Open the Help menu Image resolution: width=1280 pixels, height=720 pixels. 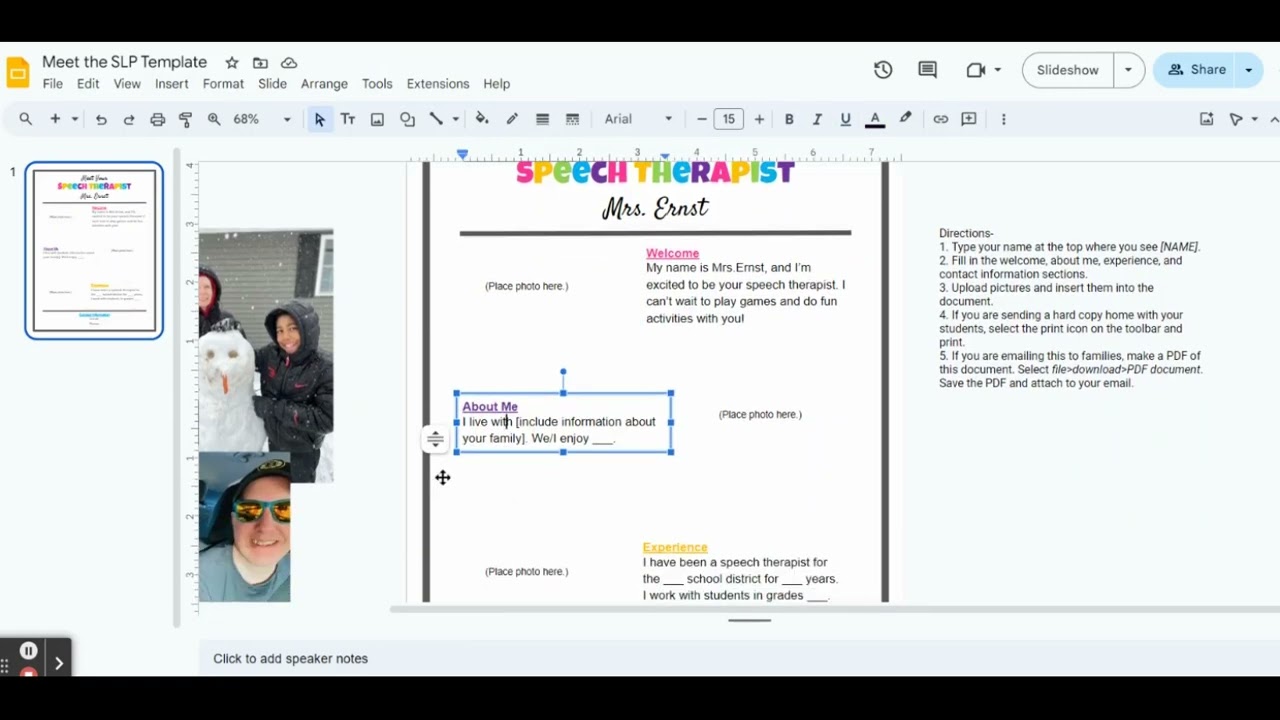coord(497,84)
